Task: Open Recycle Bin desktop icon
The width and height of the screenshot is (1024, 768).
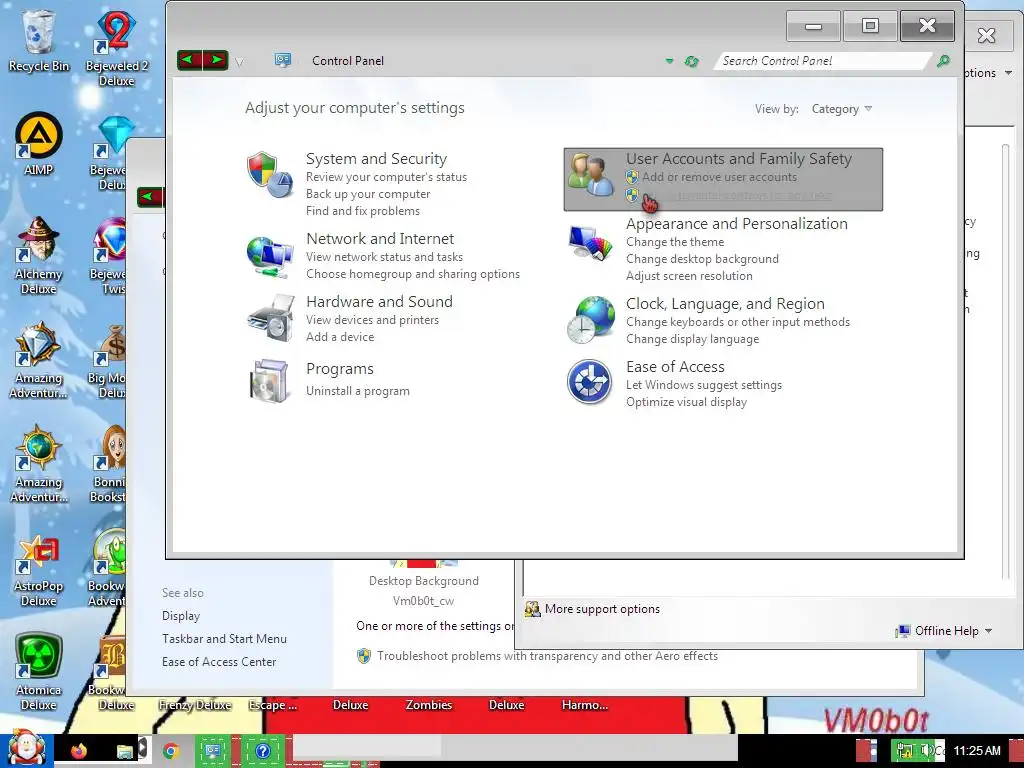Action: [39, 40]
